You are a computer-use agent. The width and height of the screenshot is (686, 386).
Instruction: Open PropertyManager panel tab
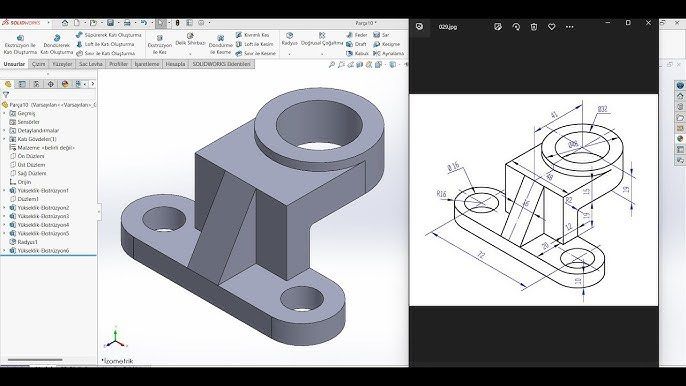tap(22, 84)
